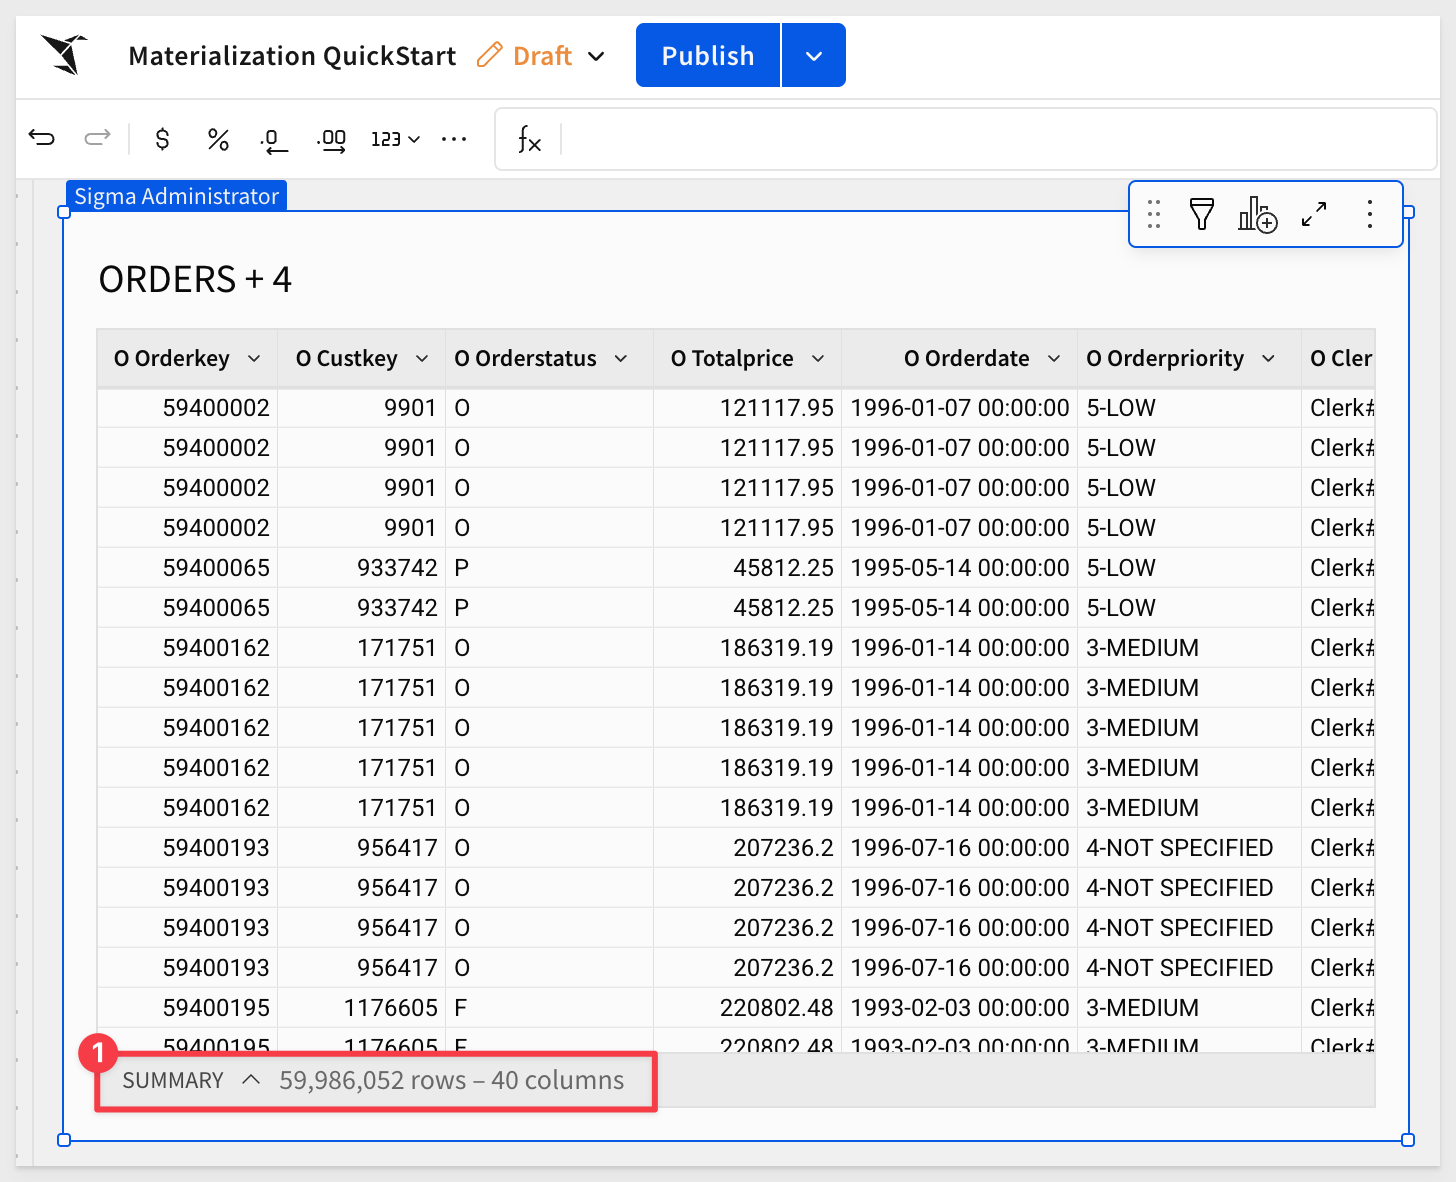Click the upper P Orderstatus cell
Image resolution: width=1456 pixels, height=1182 pixels.
(x=549, y=568)
